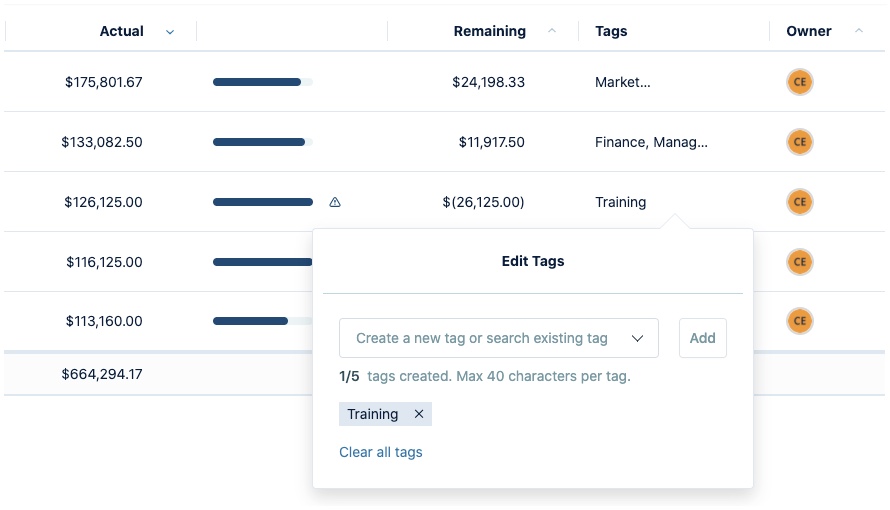Open the Finance, Manag... tags cell
Viewport: 890px width, 510px height.
[651, 142]
